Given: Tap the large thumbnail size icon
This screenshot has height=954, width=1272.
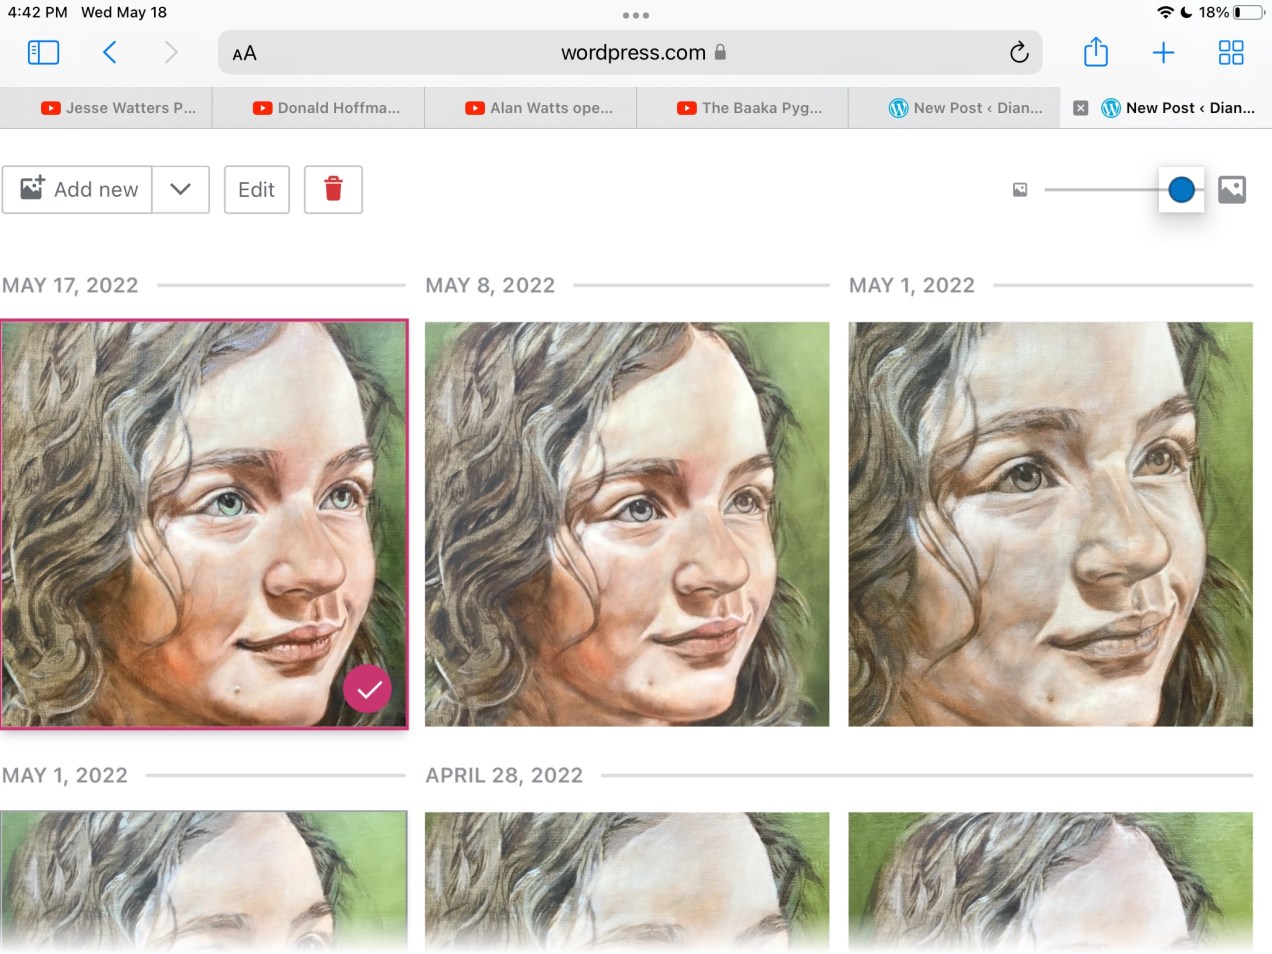Looking at the screenshot, I should coord(1232,189).
